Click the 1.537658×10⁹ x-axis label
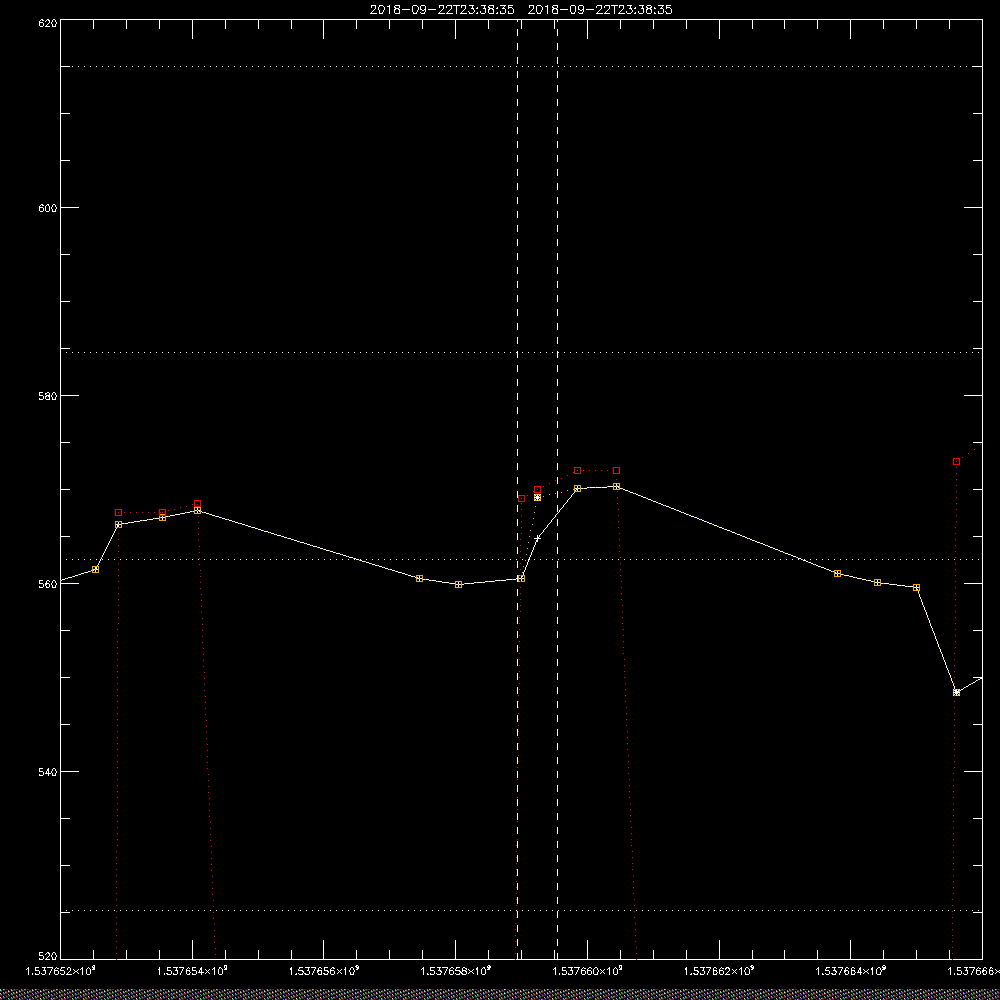 click(x=455, y=971)
